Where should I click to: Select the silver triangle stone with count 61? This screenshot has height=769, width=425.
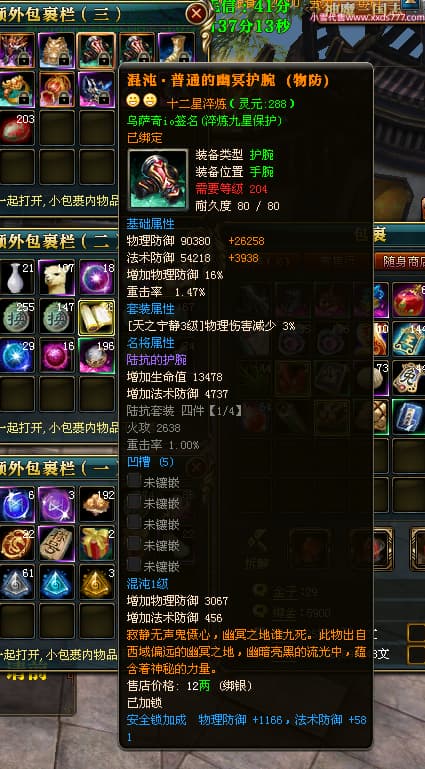pyautogui.click(x=16, y=582)
